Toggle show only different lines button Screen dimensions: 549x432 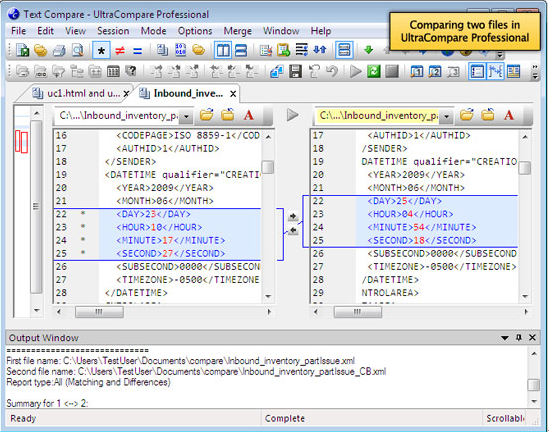[x=120, y=51]
